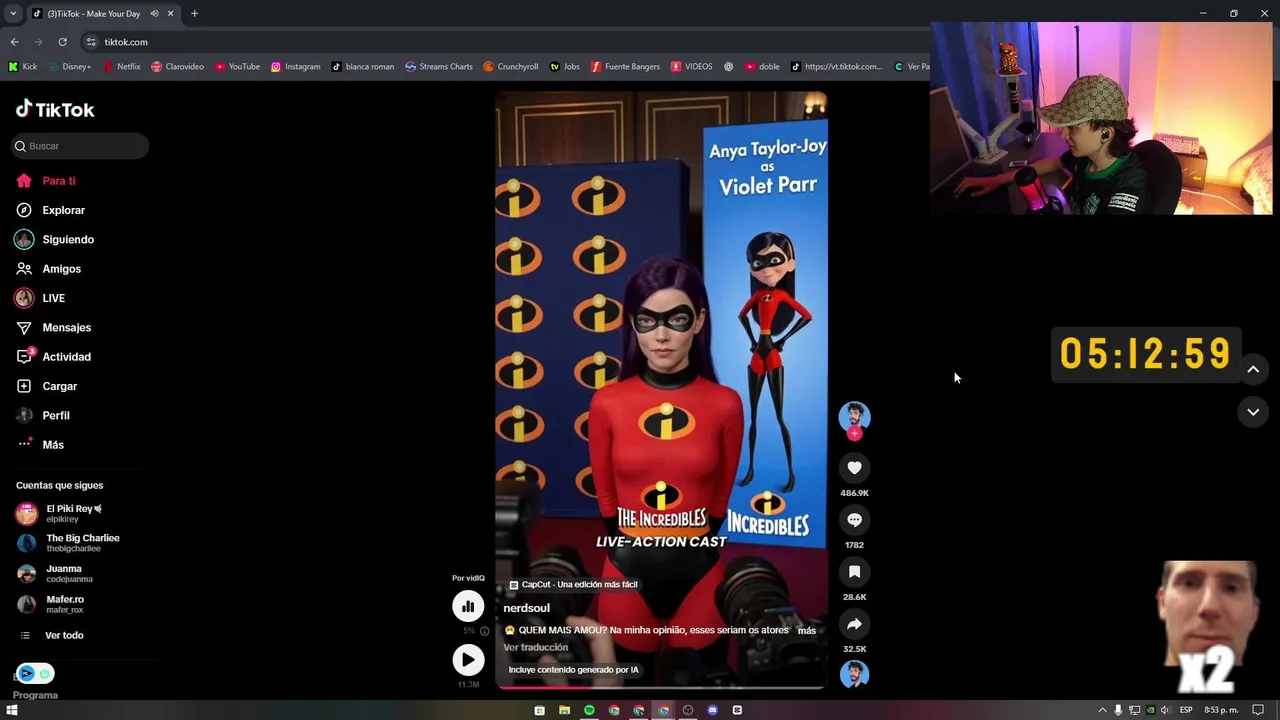Open CapCut from the taskbar
1280x720 pixels.
point(737,710)
